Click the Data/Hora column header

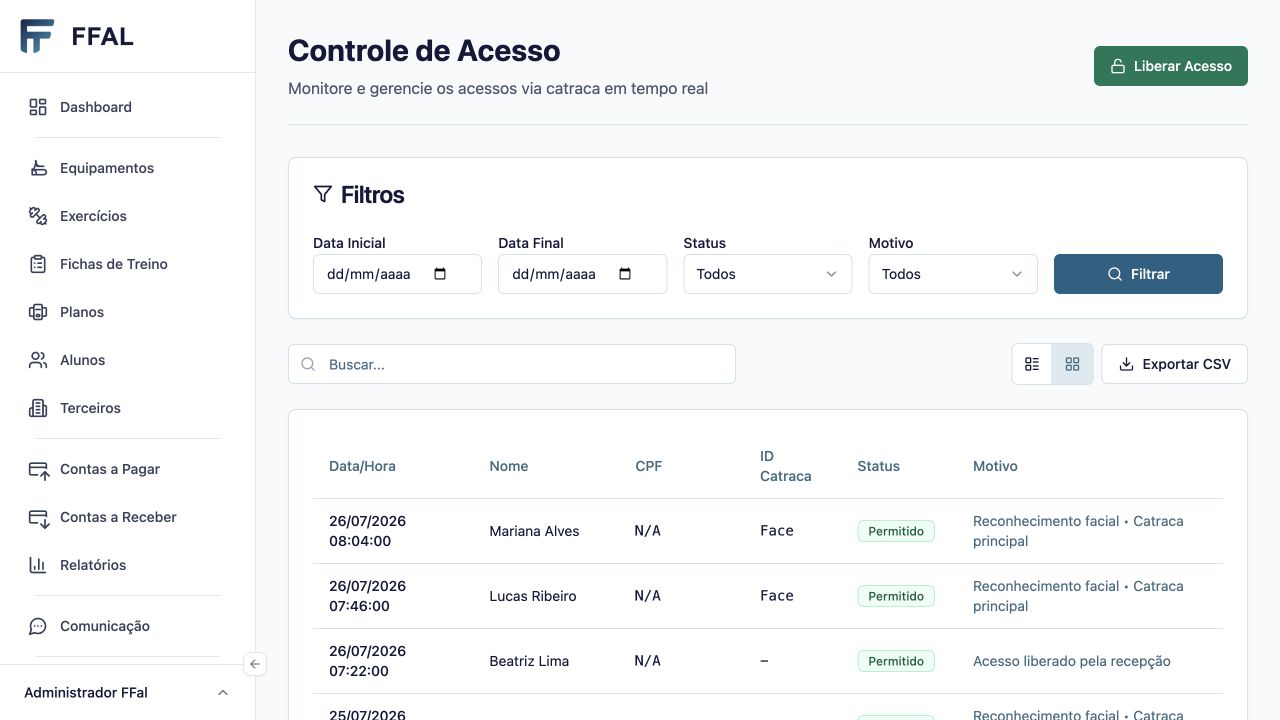(x=362, y=466)
